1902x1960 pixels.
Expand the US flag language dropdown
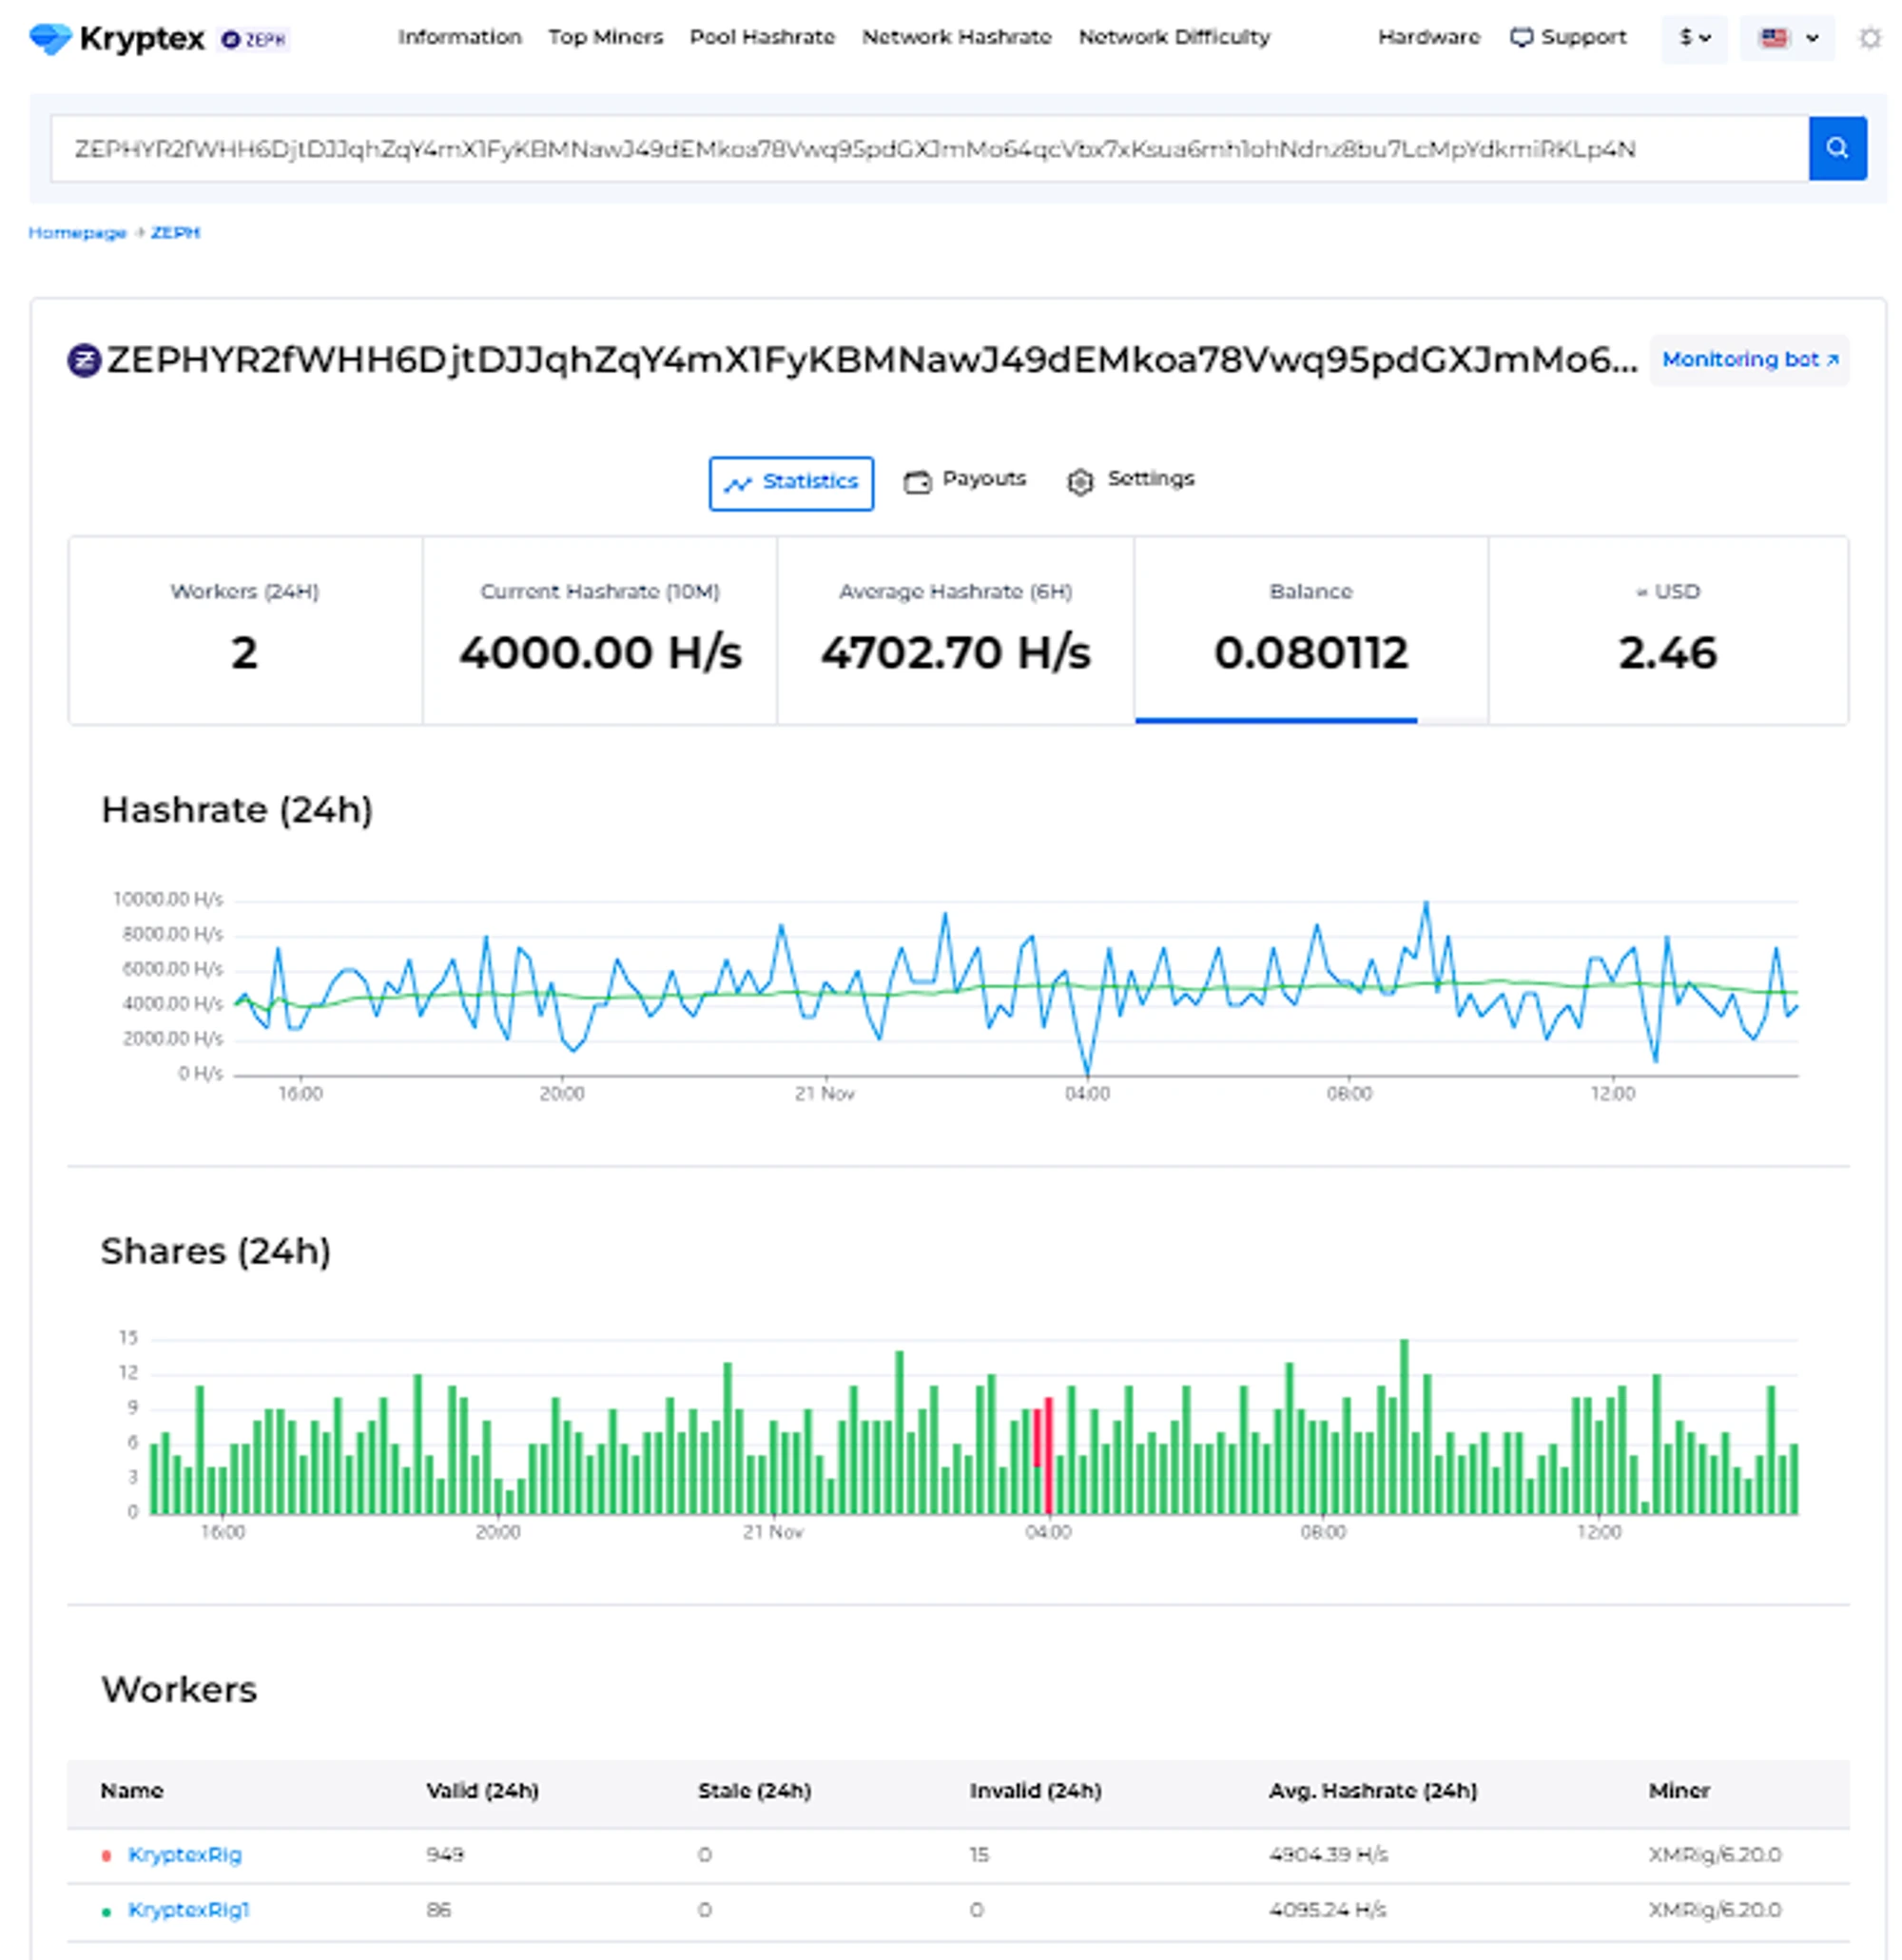tap(1786, 38)
